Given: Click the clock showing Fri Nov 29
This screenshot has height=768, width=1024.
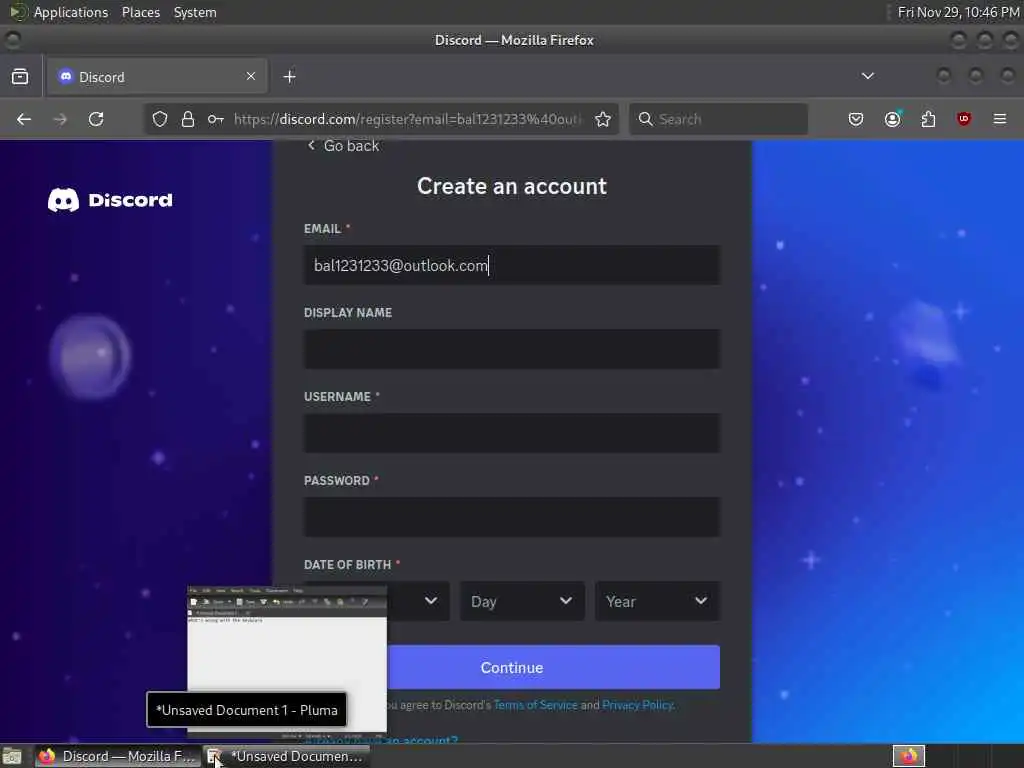Looking at the screenshot, I should [x=958, y=12].
